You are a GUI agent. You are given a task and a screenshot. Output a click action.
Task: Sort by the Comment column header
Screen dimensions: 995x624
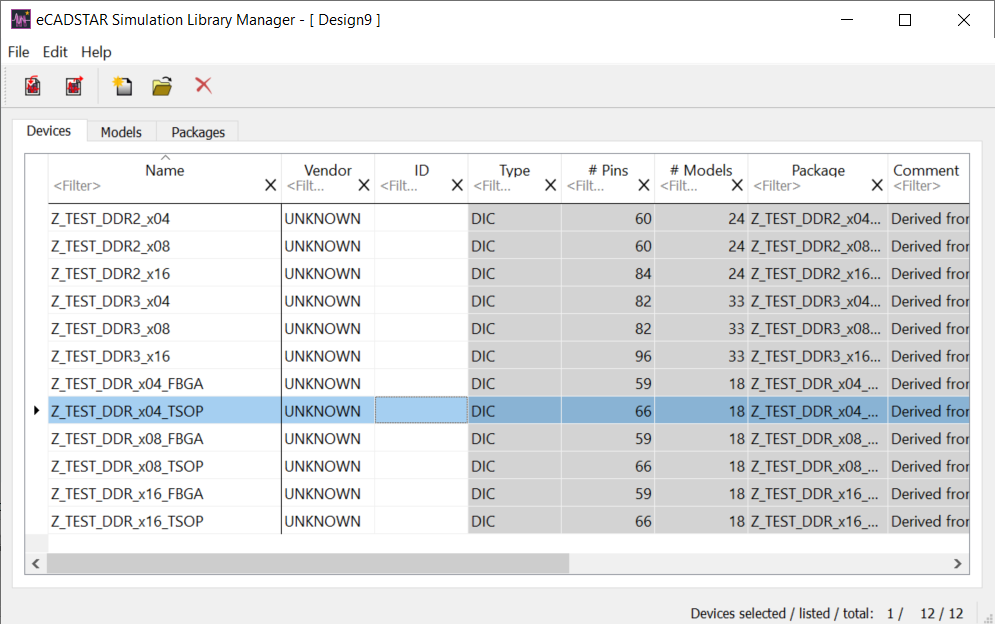click(926, 170)
